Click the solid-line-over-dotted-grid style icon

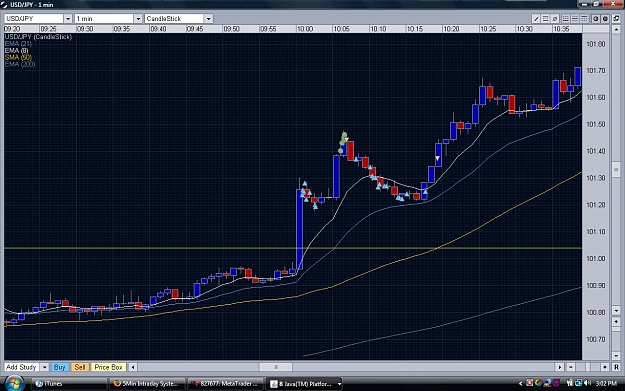coord(584,19)
